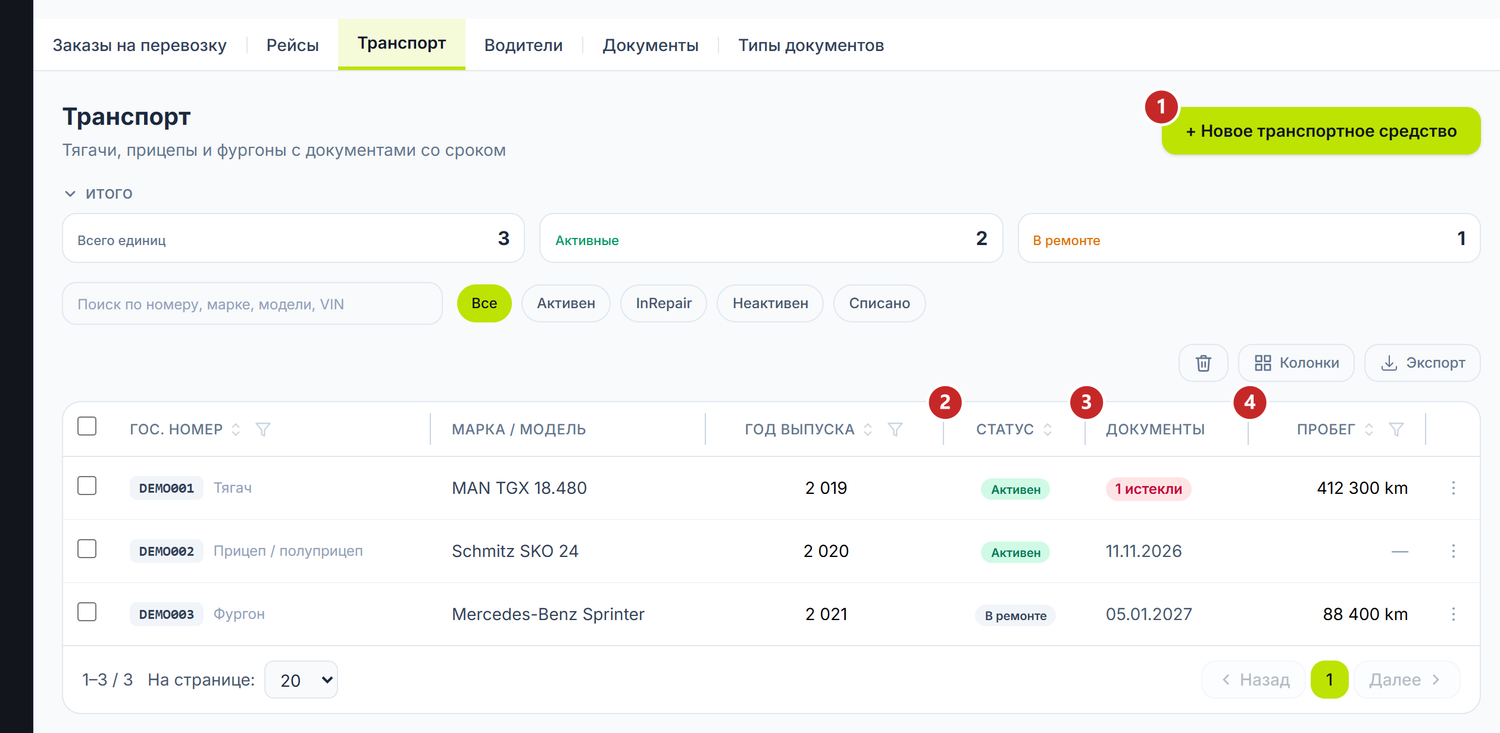Sort by Год выпуска column arrows
1500x733 pixels.
(868, 430)
